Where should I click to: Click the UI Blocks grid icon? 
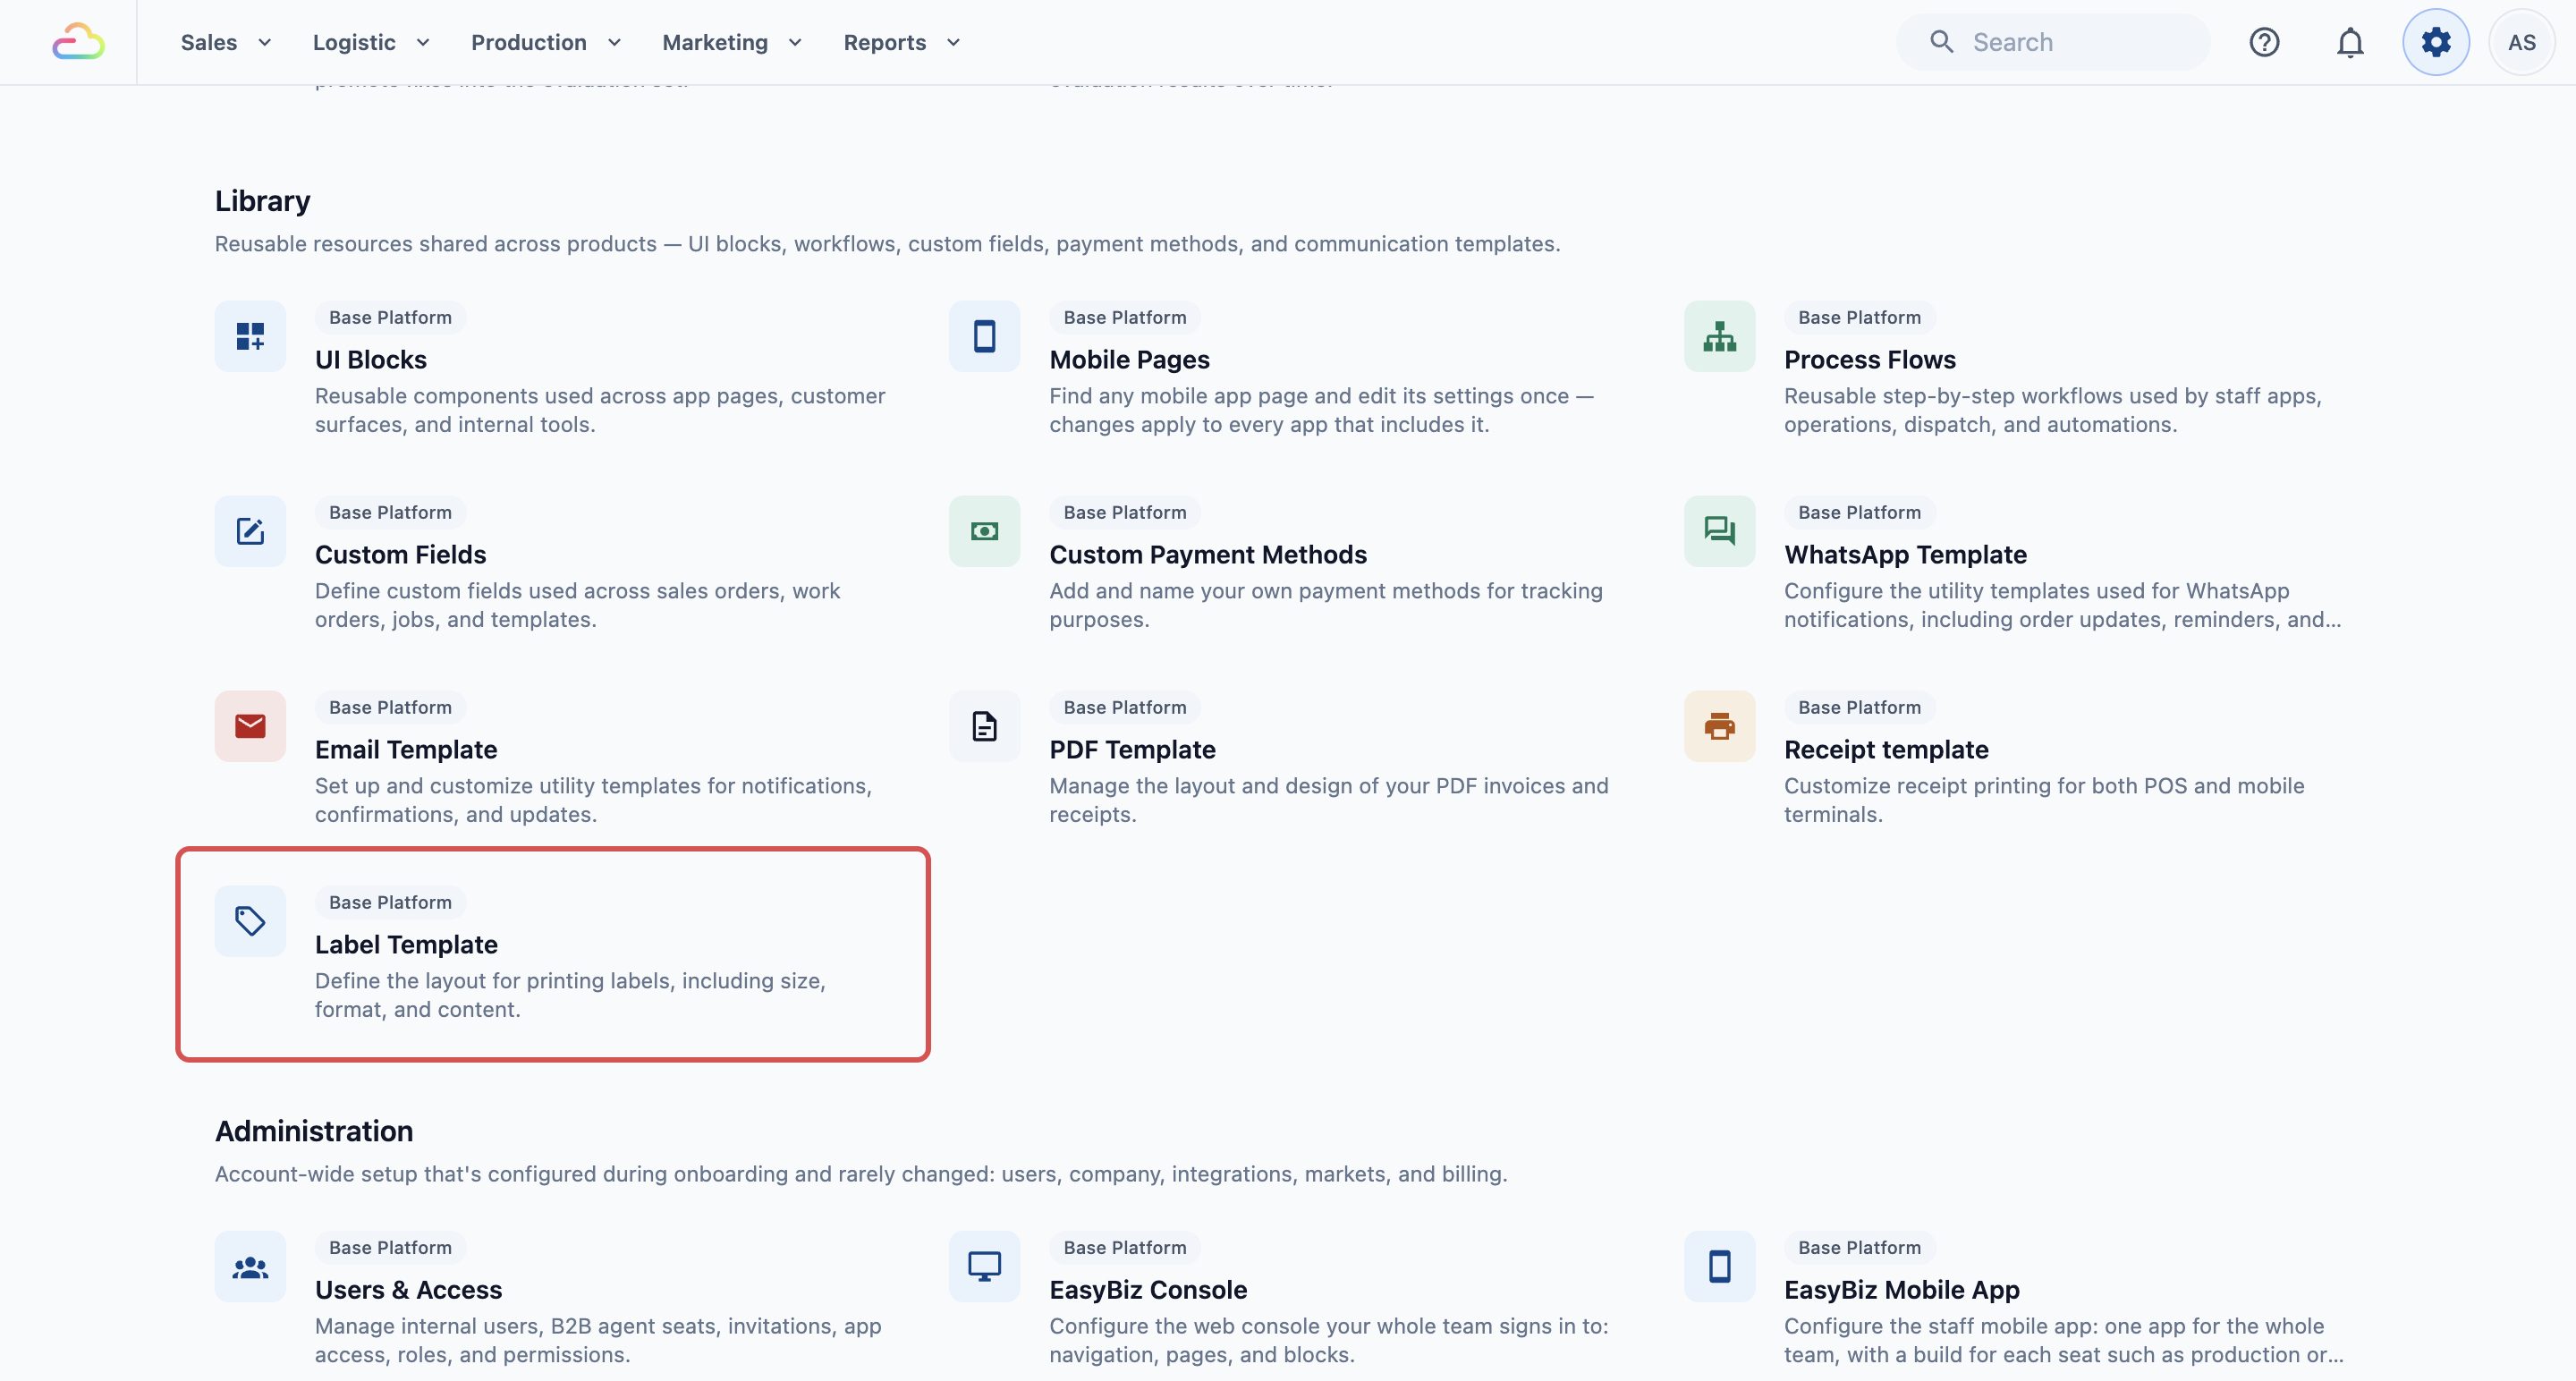250,336
